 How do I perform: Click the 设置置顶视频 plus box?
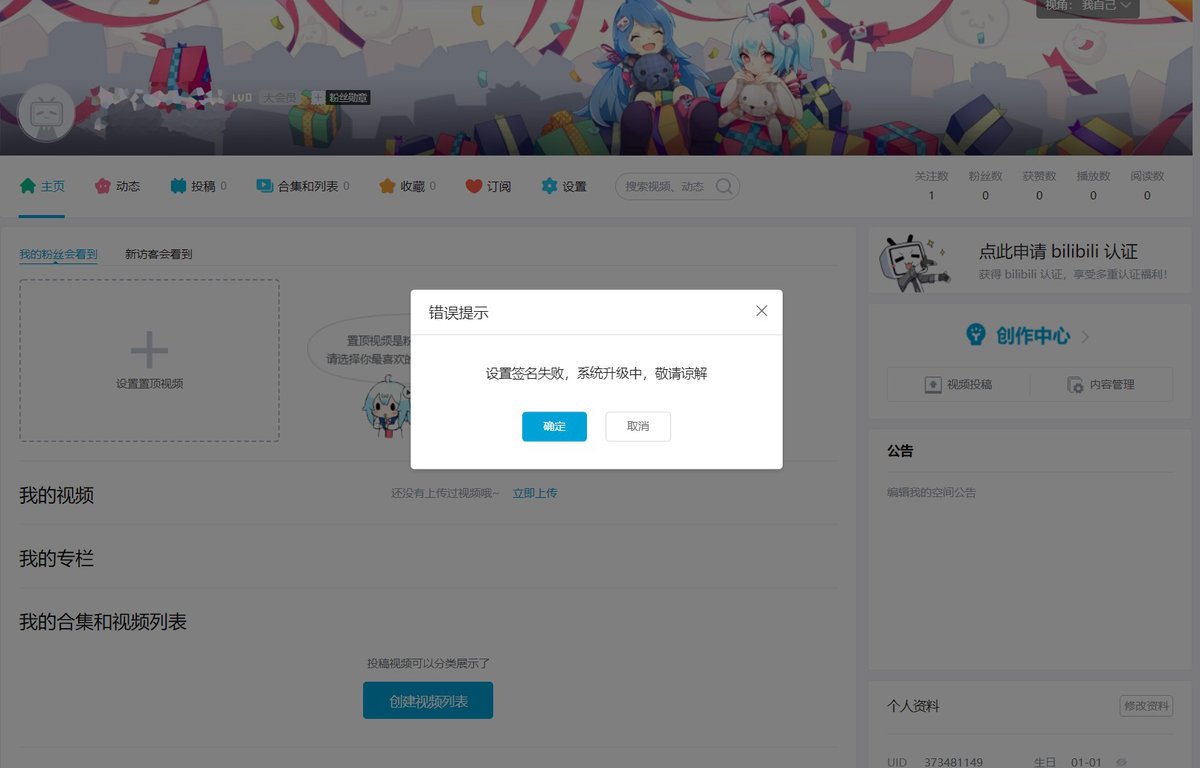click(x=149, y=361)
